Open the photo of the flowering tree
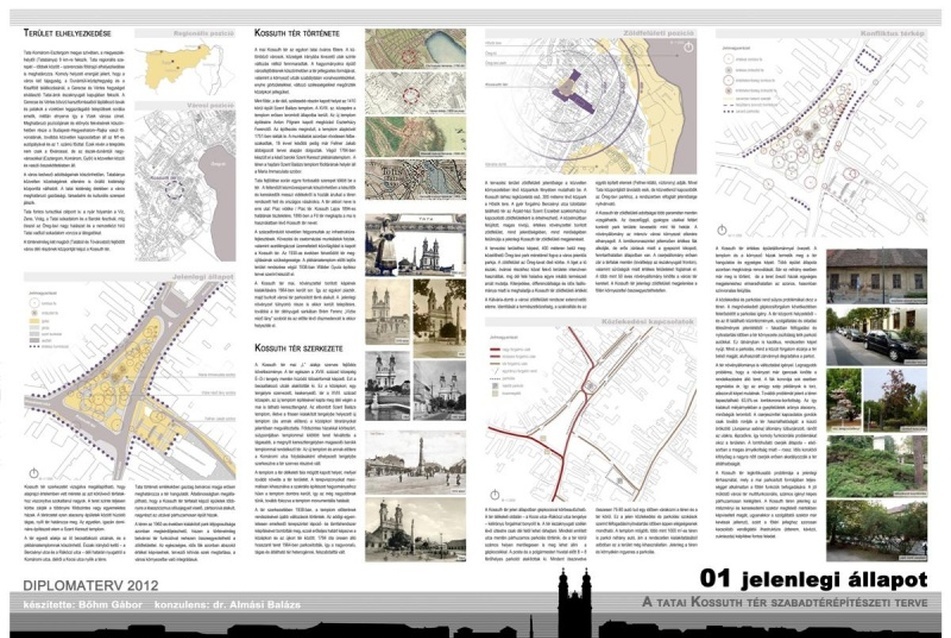This screenshot has height=638, width=951. pos(844,400)
